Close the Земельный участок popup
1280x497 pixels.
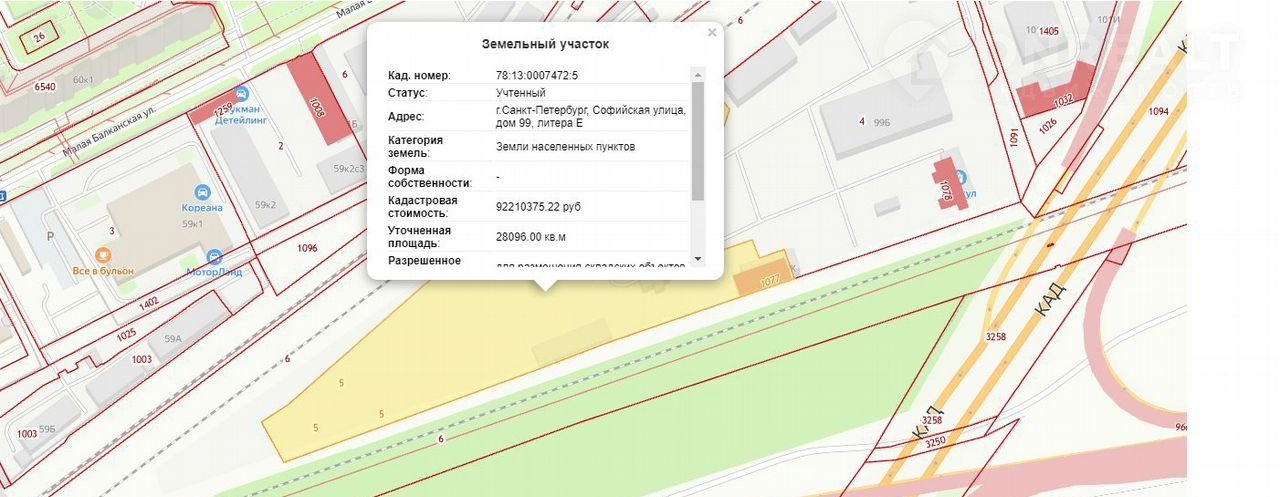pos(712,33)
